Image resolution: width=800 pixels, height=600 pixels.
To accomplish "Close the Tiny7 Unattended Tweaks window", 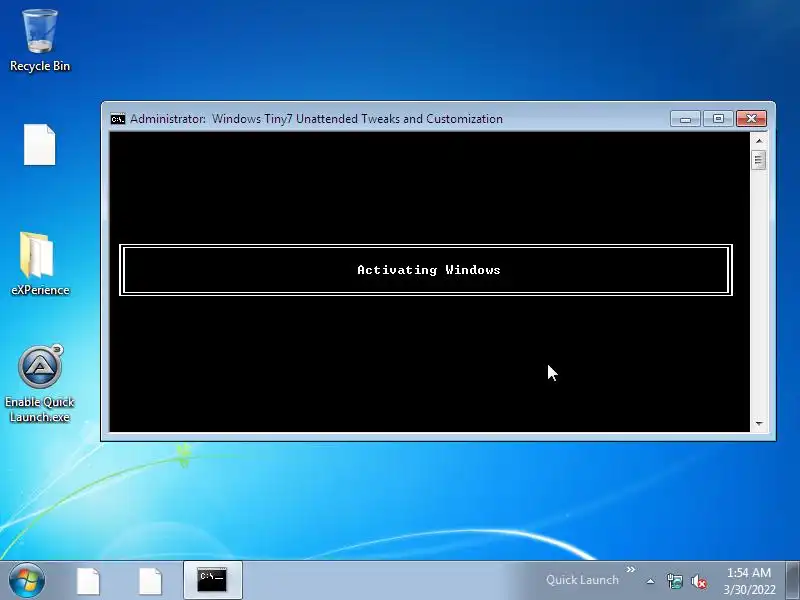I will [x=751, y=119].
